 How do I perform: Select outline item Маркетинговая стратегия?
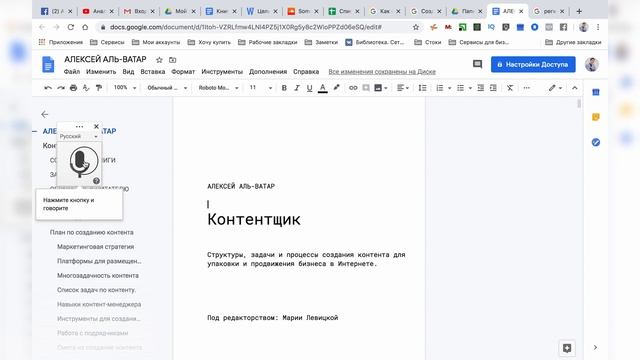[96, 247]
